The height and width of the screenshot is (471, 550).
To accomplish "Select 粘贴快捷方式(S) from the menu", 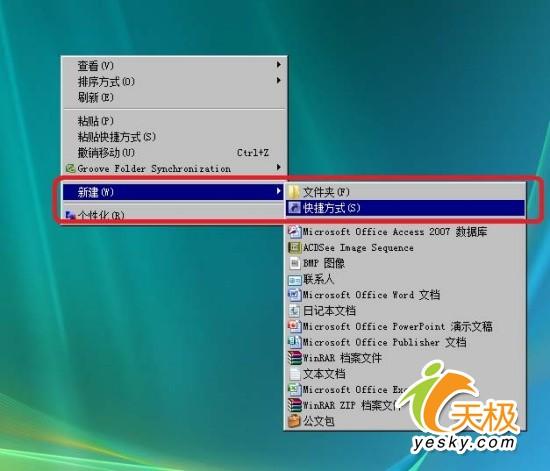I will [x=174, y=137].
